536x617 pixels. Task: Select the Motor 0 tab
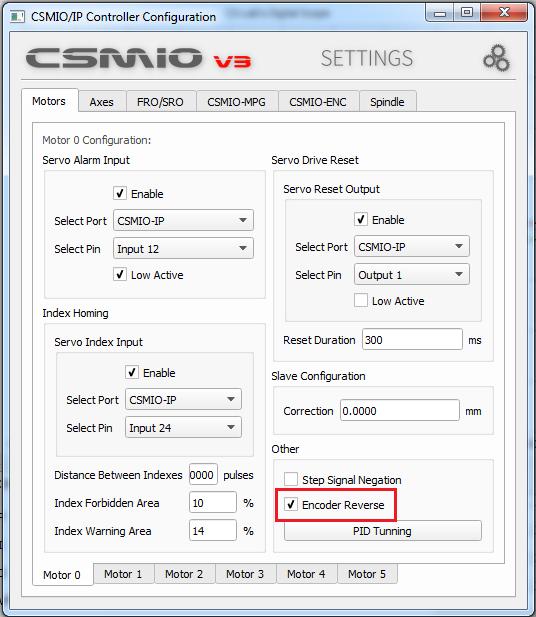(62, 575)
